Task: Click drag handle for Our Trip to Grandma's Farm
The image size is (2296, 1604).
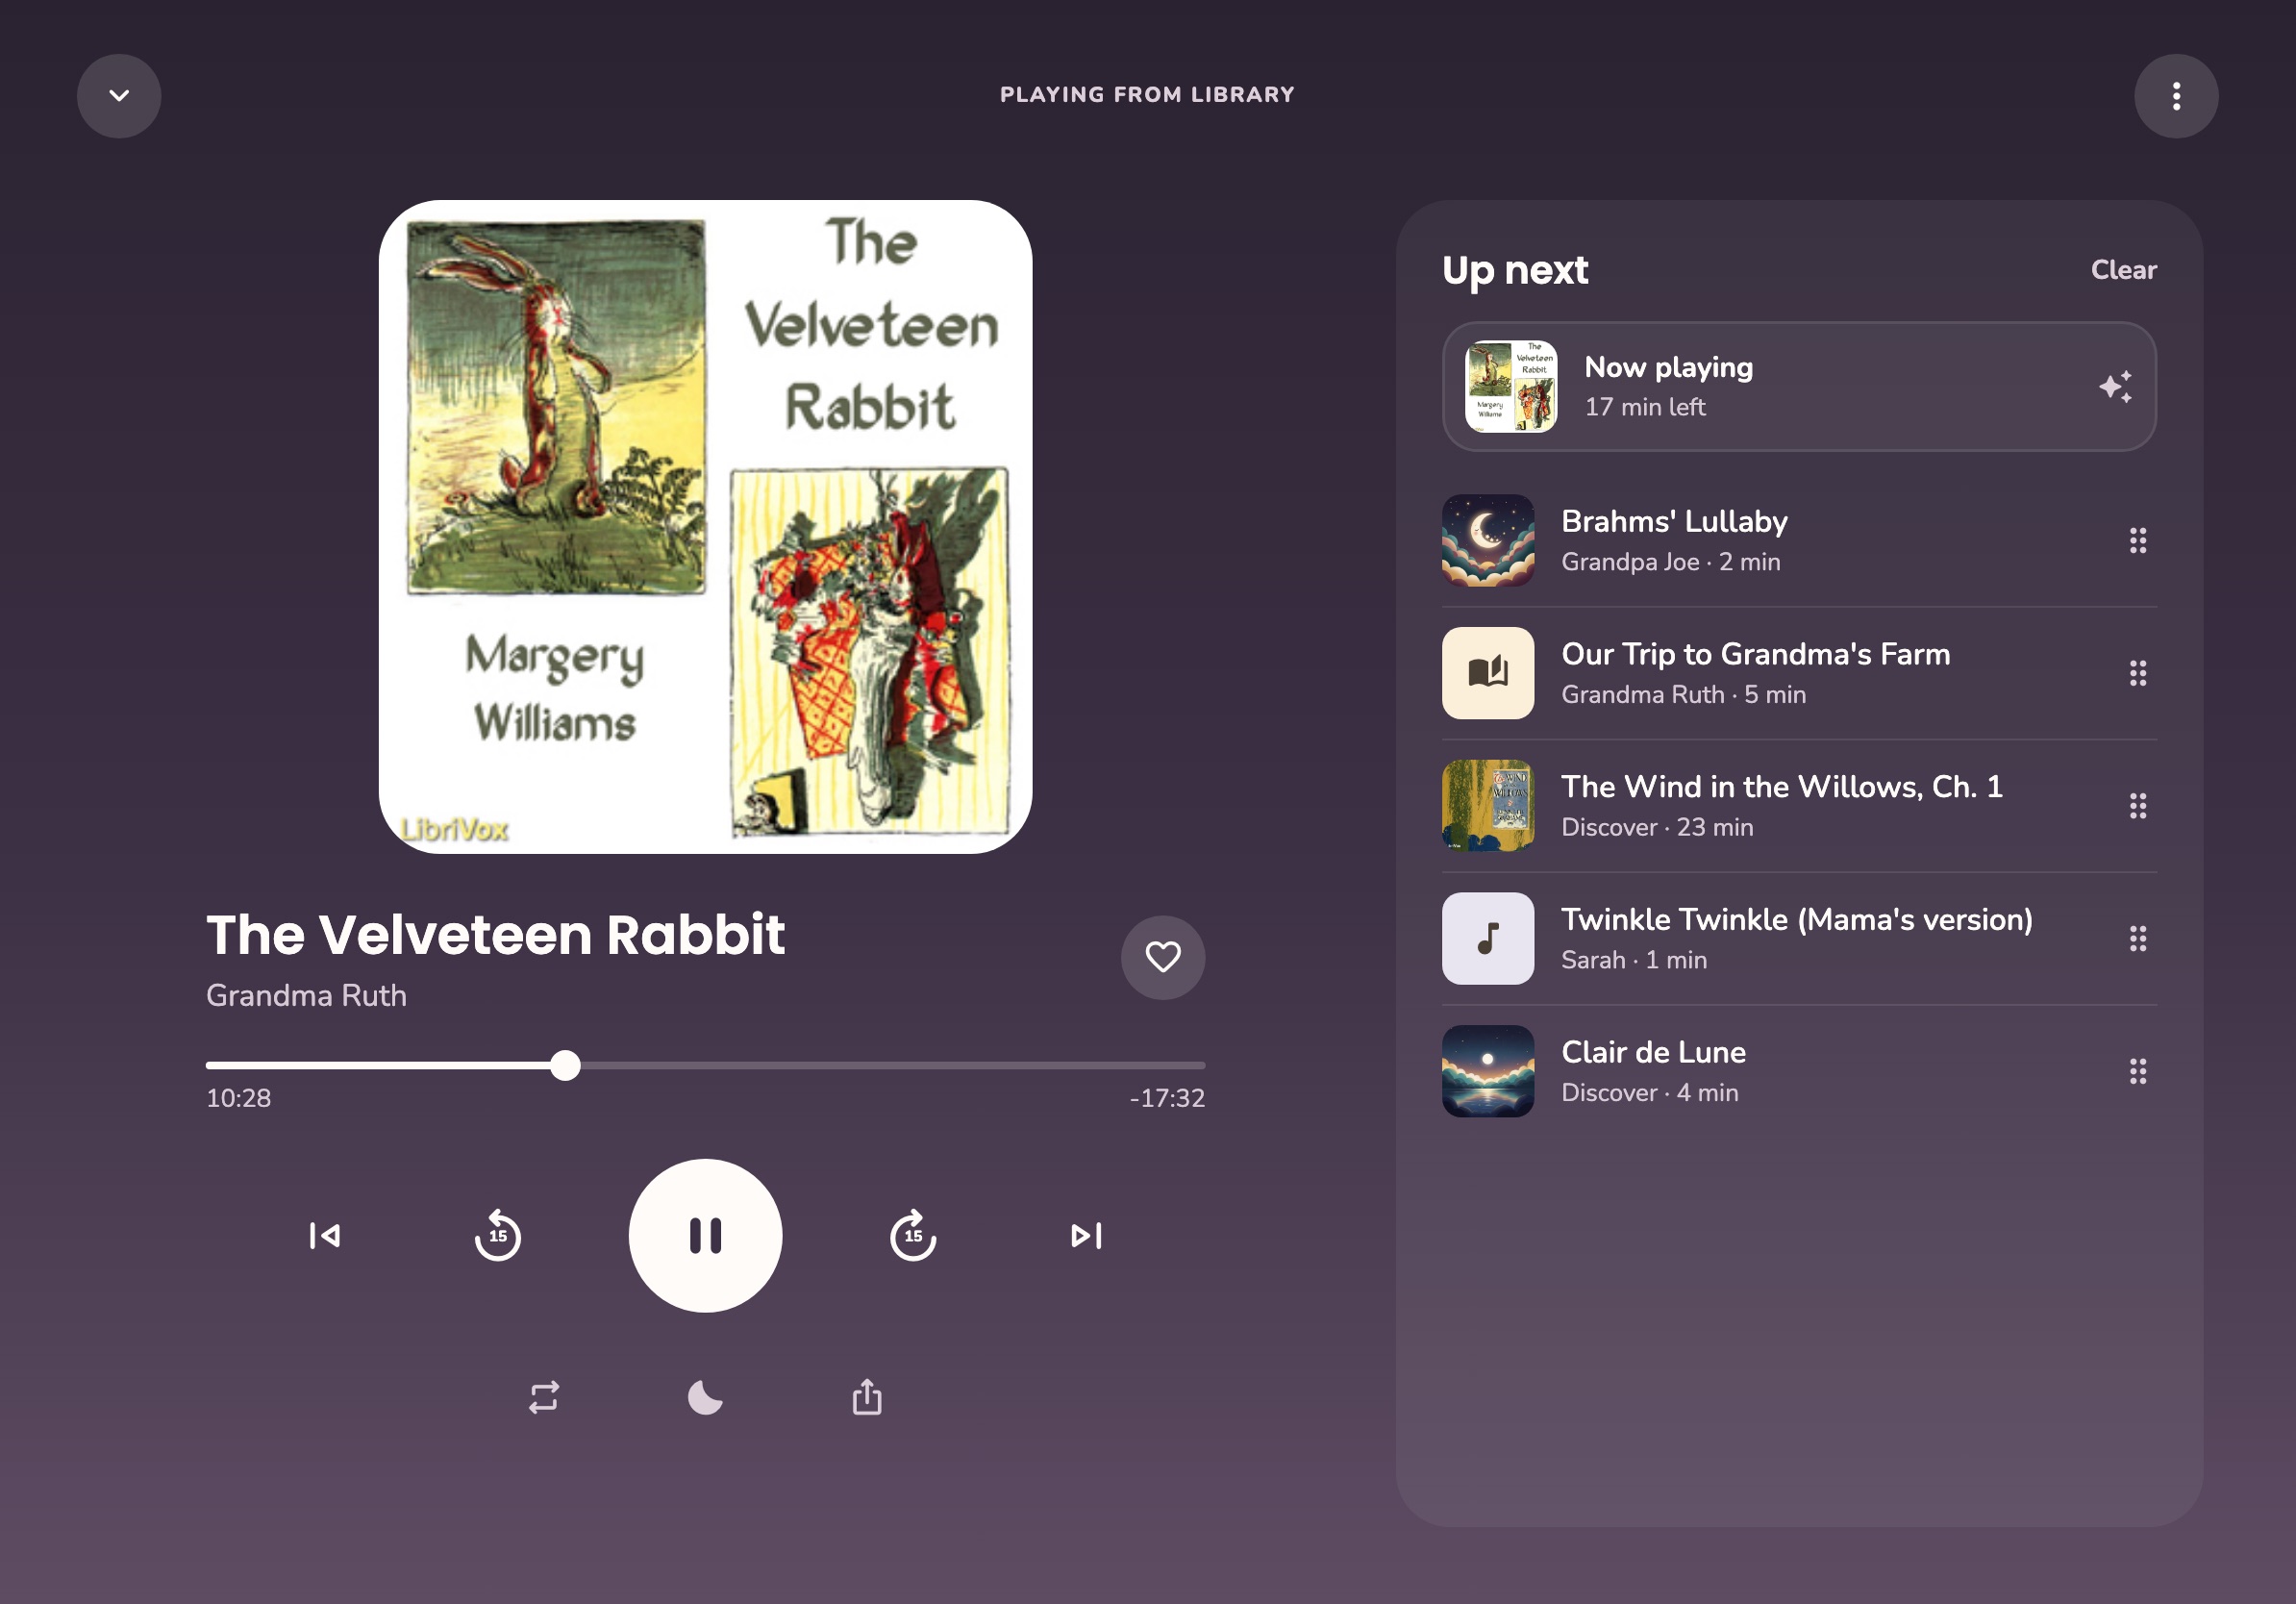Action: tap(2137, 673)
